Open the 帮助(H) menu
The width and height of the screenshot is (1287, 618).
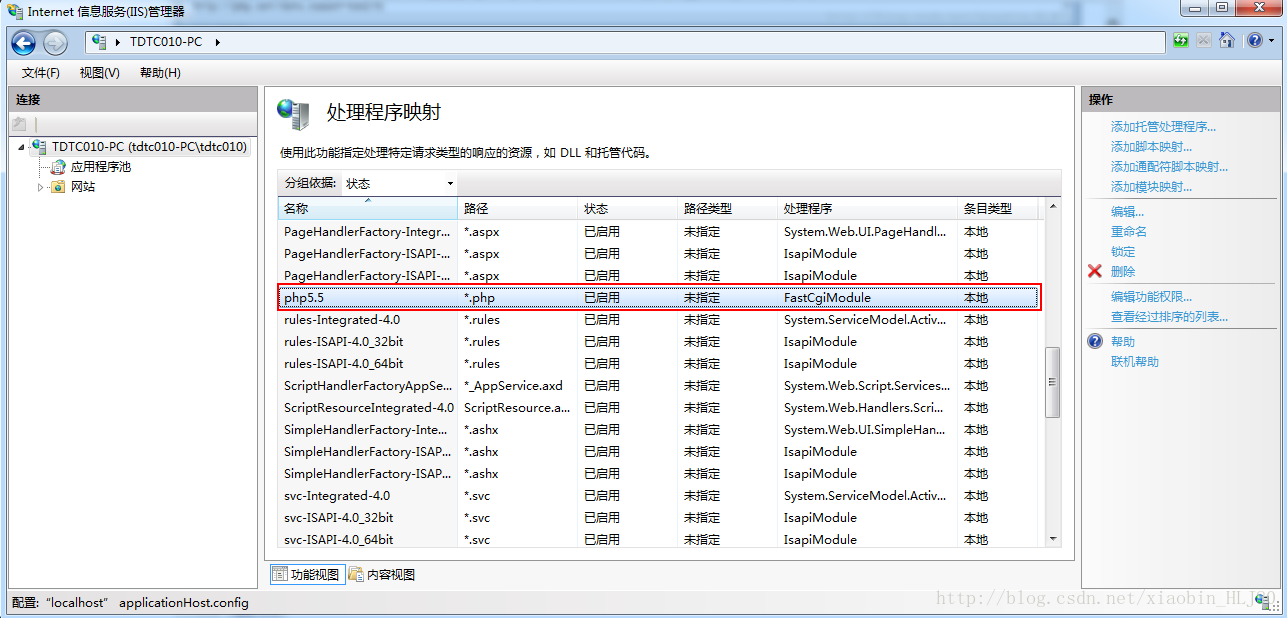(x=160, y=73)
